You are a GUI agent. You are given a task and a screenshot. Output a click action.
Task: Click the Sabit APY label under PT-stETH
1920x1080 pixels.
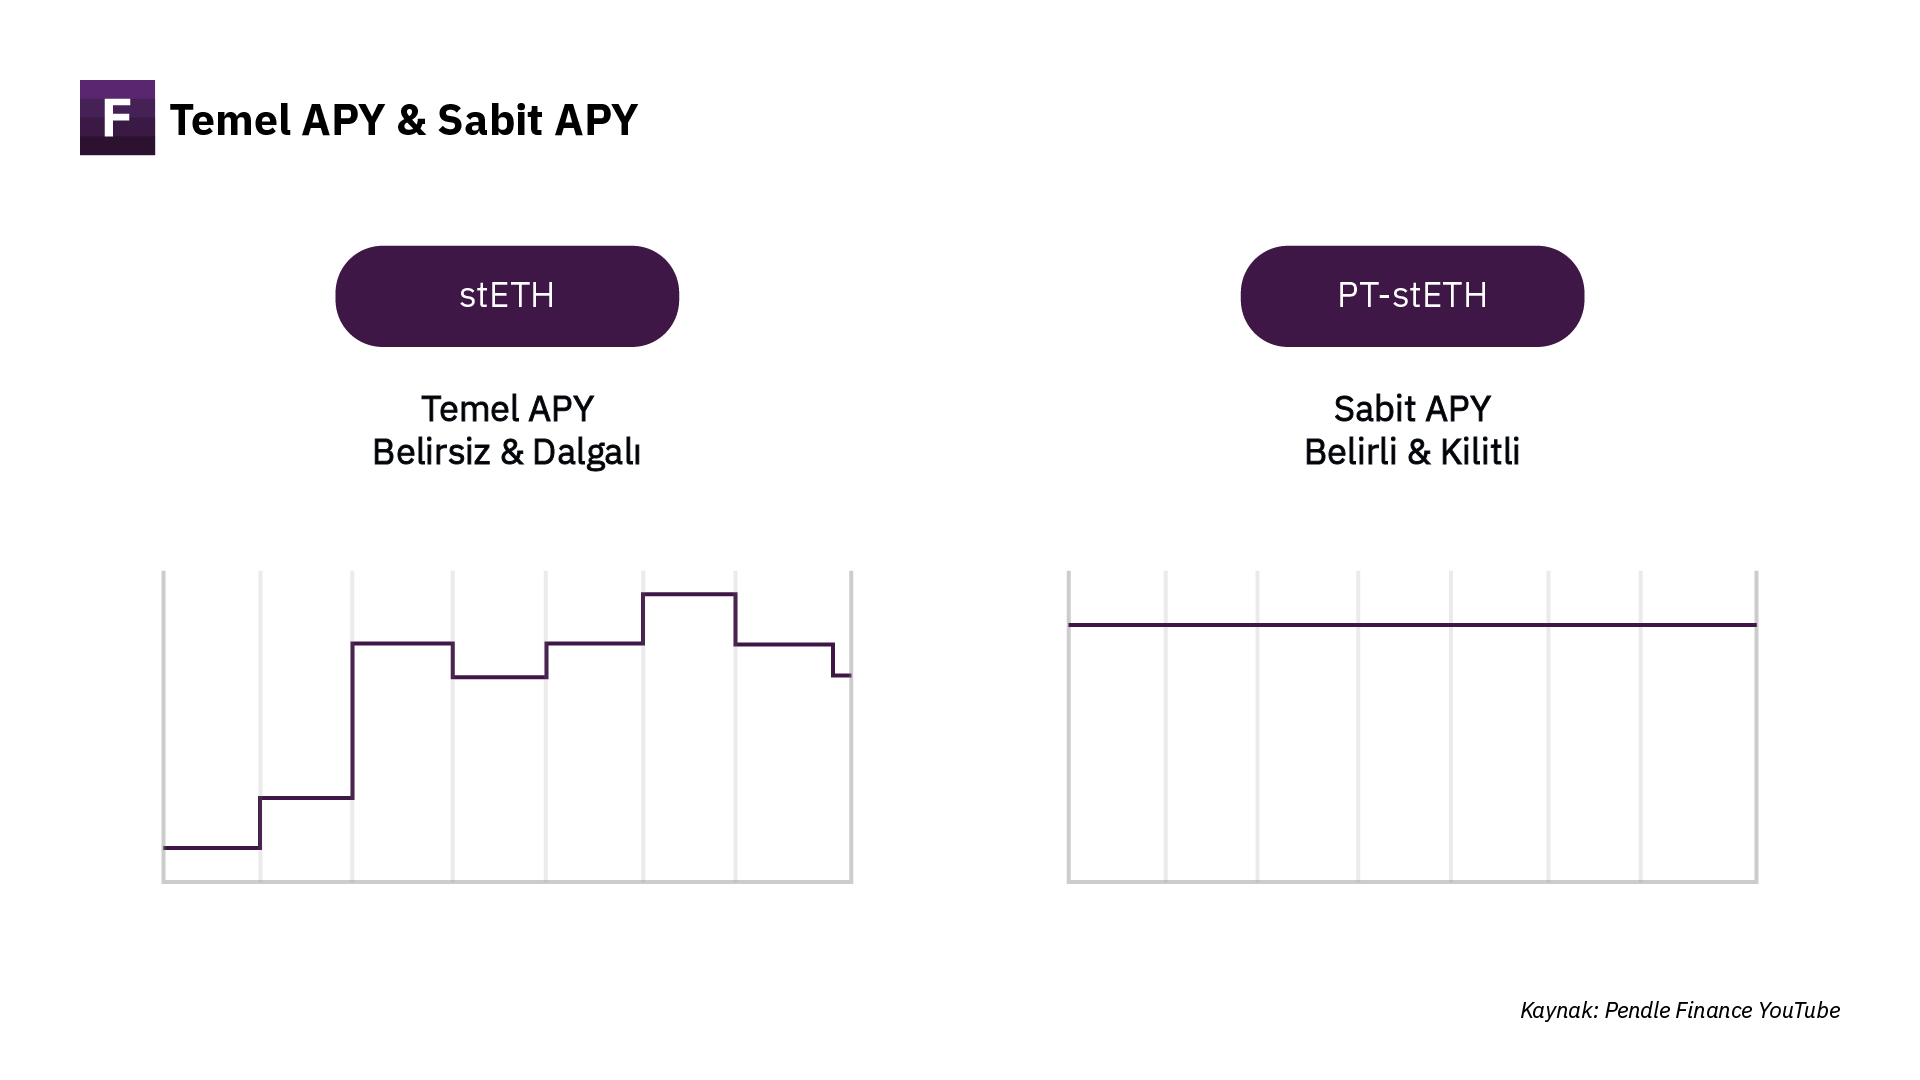(x=1412, y=408)
